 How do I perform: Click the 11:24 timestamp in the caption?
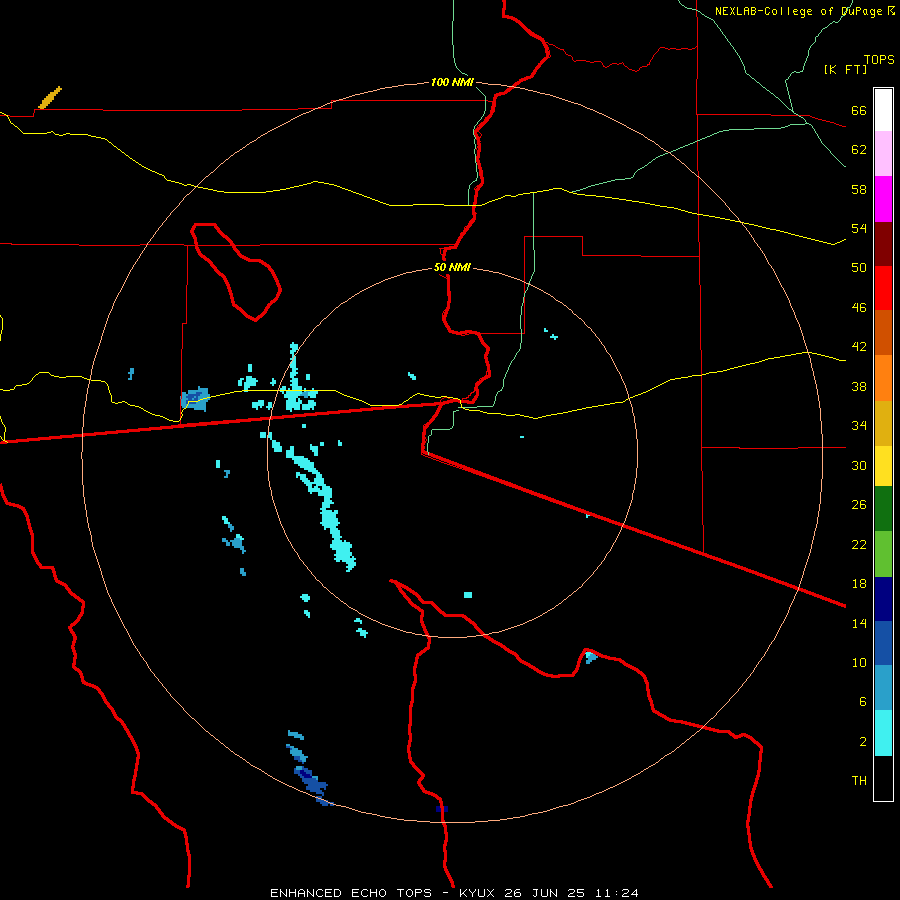[x=617, y=893]
